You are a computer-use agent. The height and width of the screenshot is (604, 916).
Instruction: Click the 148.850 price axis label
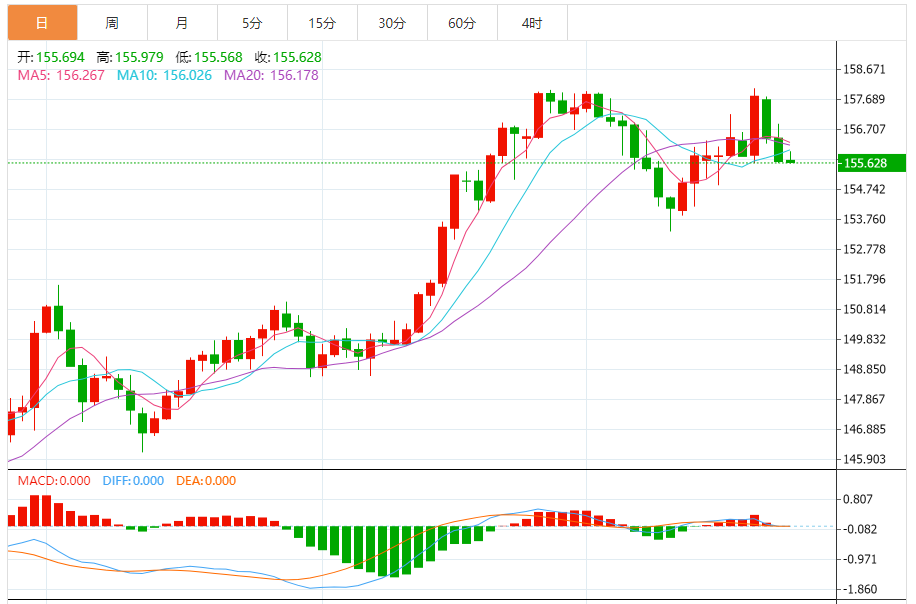click(x=864, y=369)
